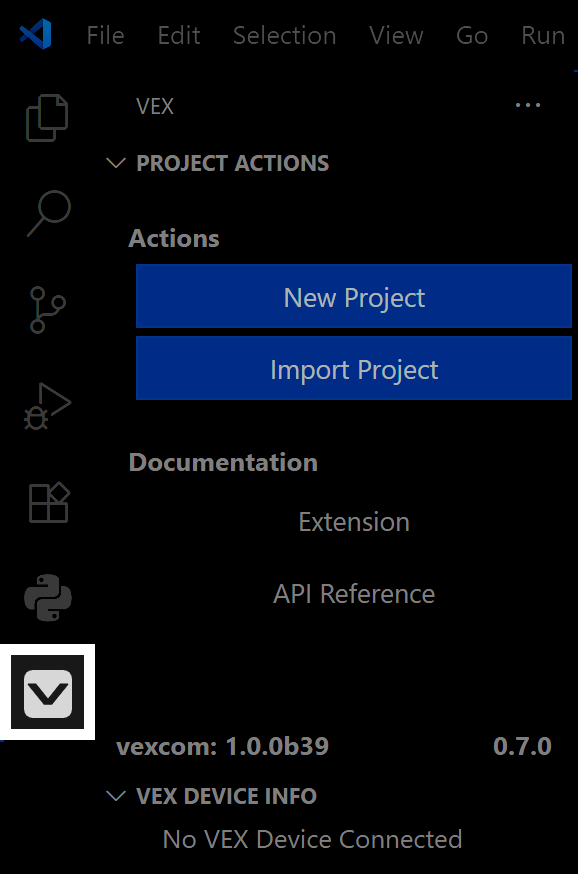The image size is (578, 874).
Task: Open the Extensions view icon
Action: pyautogui.click(x=46, y=501)
